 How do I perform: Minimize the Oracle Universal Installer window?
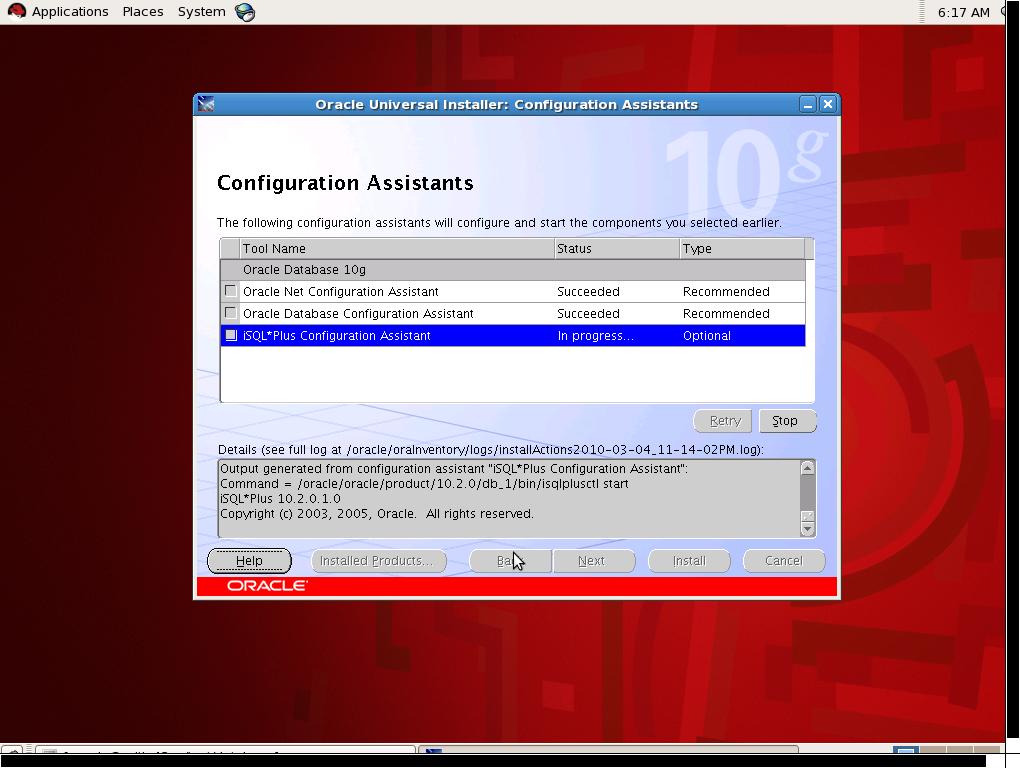point(807,104)
